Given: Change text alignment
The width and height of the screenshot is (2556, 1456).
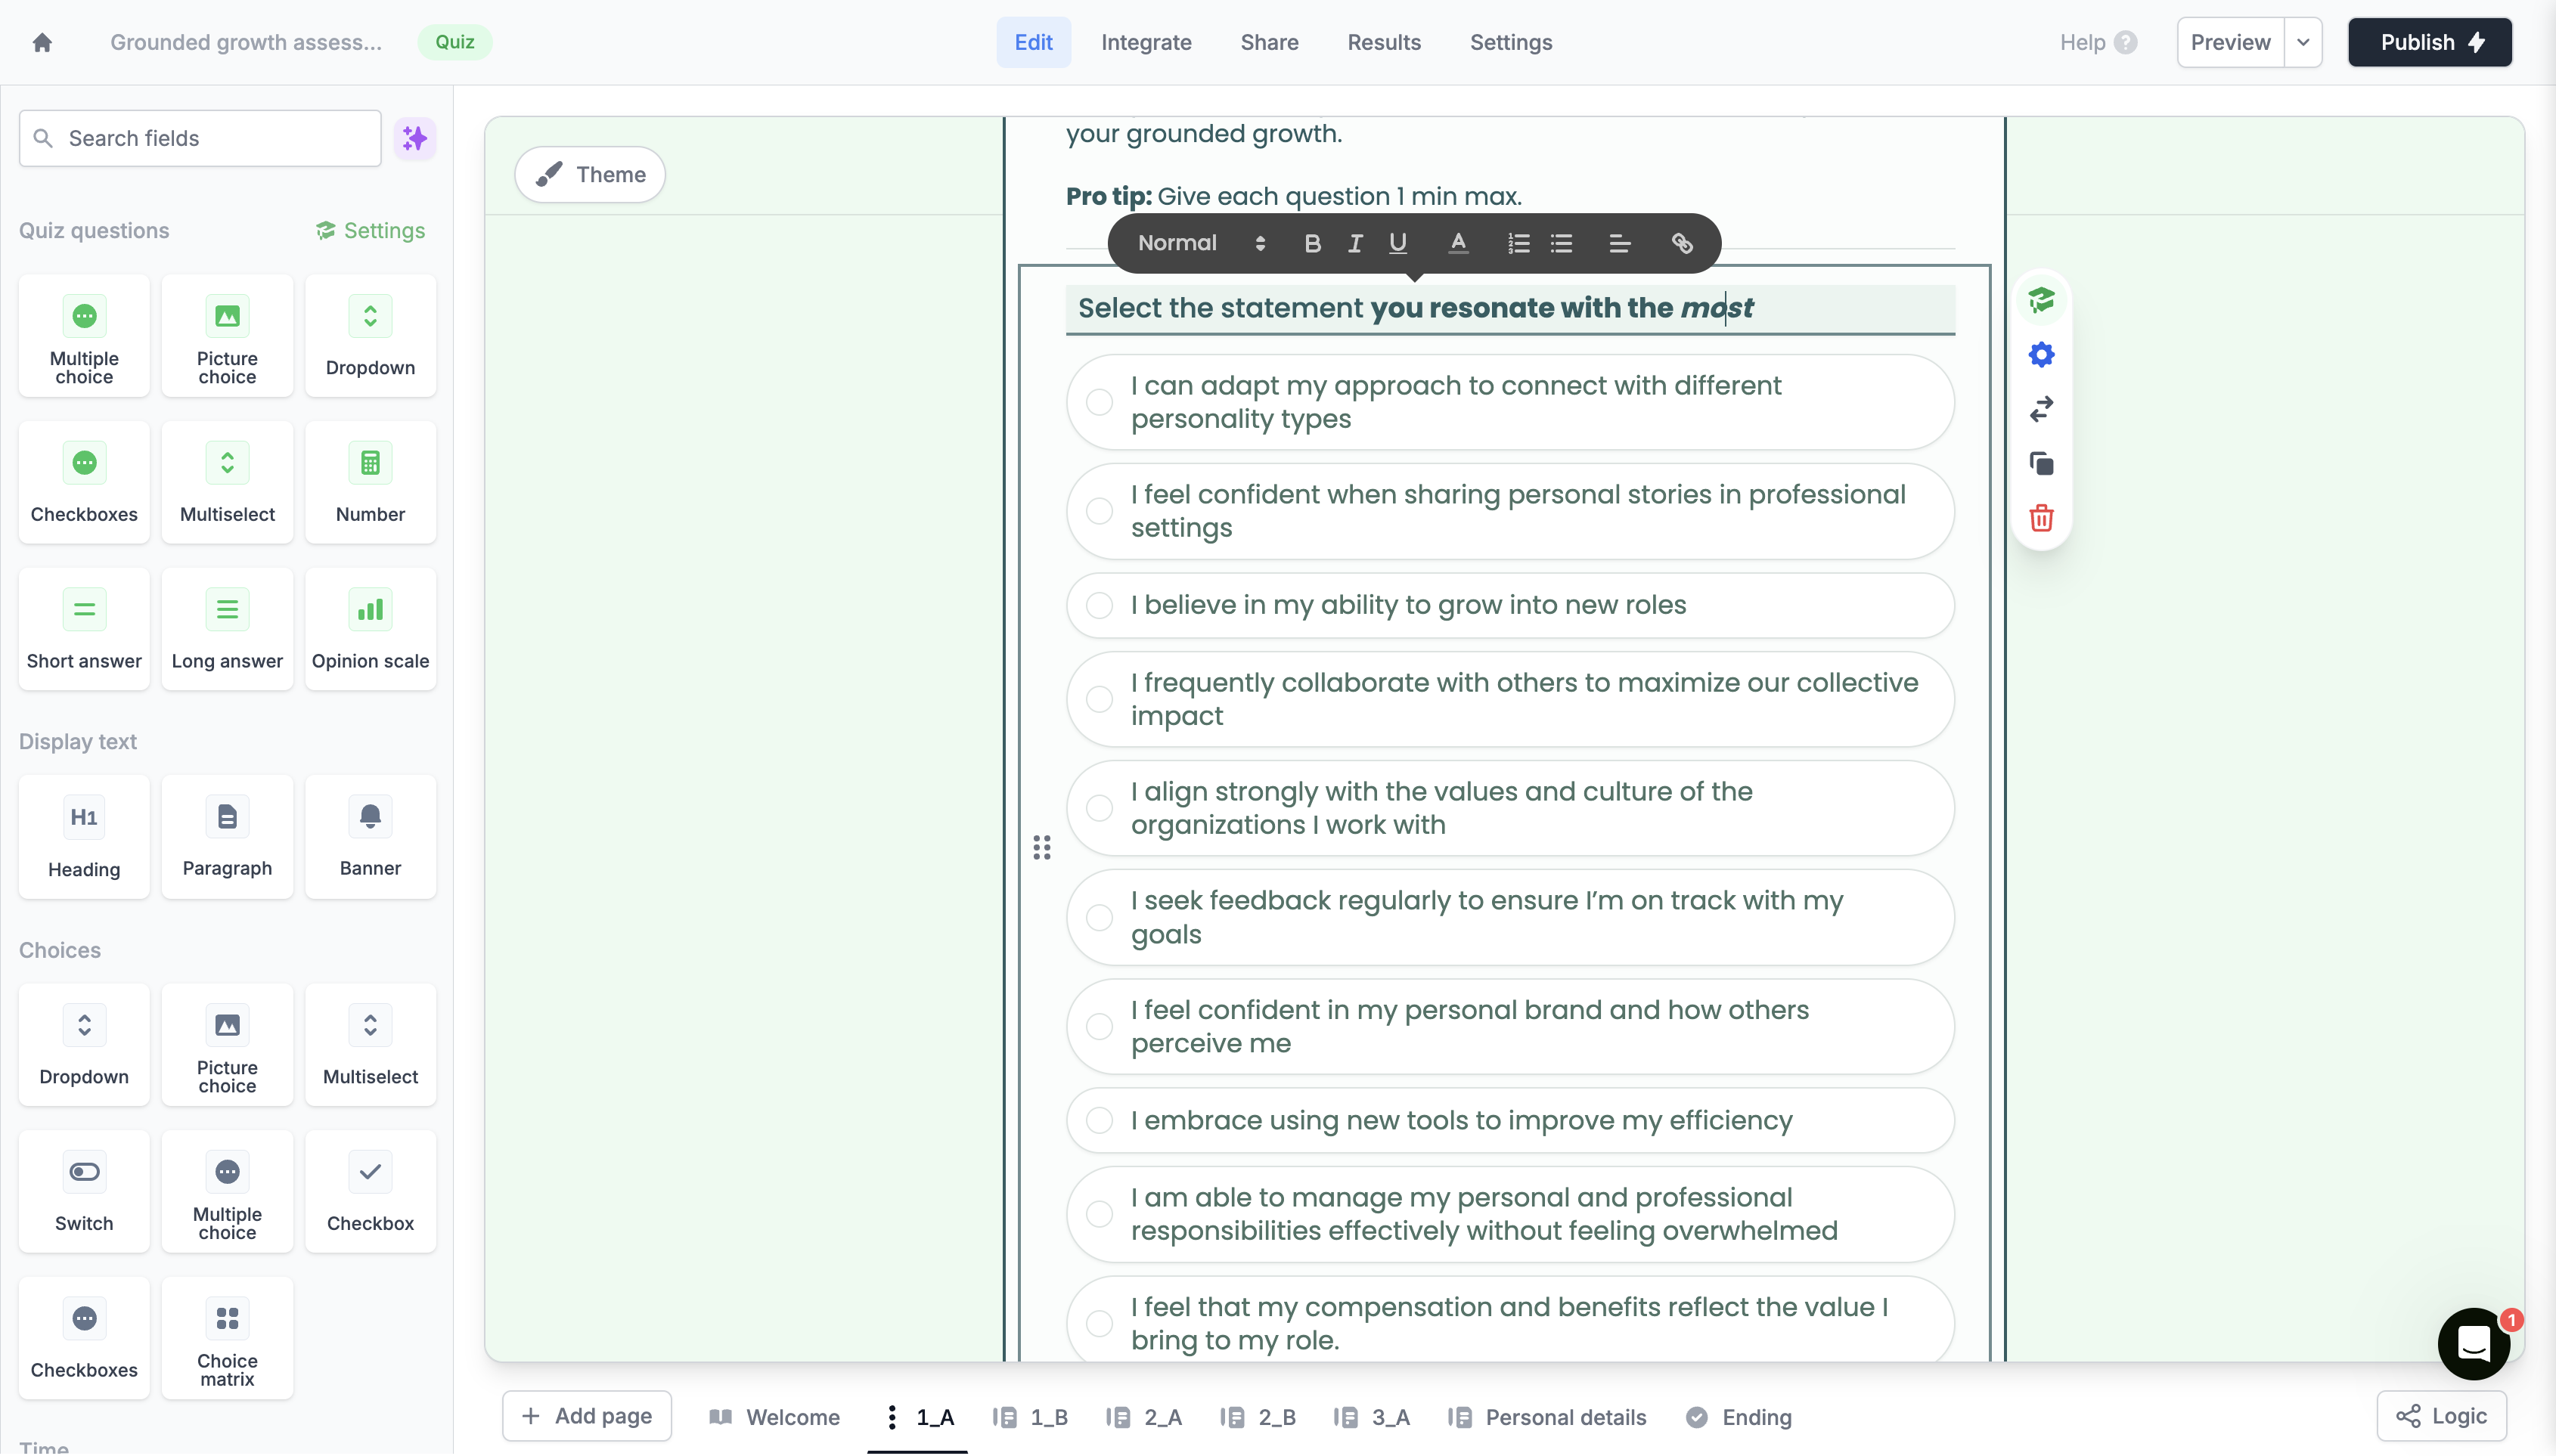Looking at the screenshot, I should pyautogui.click(x=1620, y=243).
